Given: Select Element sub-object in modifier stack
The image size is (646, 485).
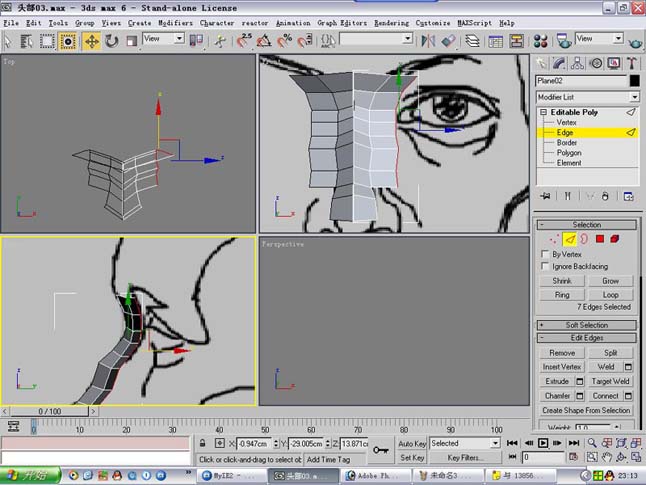Looking at the screenshot, I should (569, 163).
